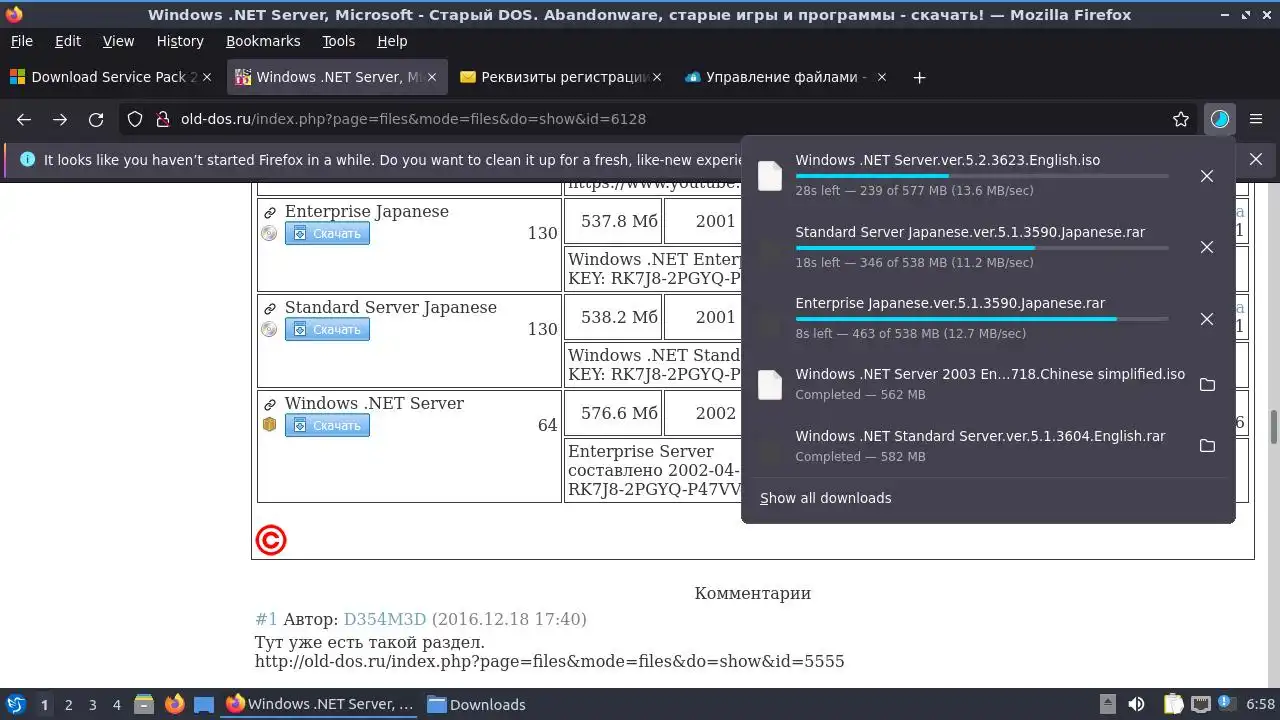Open the Edit menu
The image size is (1280, 720).
pyautogui.click(x=68, y=41)
